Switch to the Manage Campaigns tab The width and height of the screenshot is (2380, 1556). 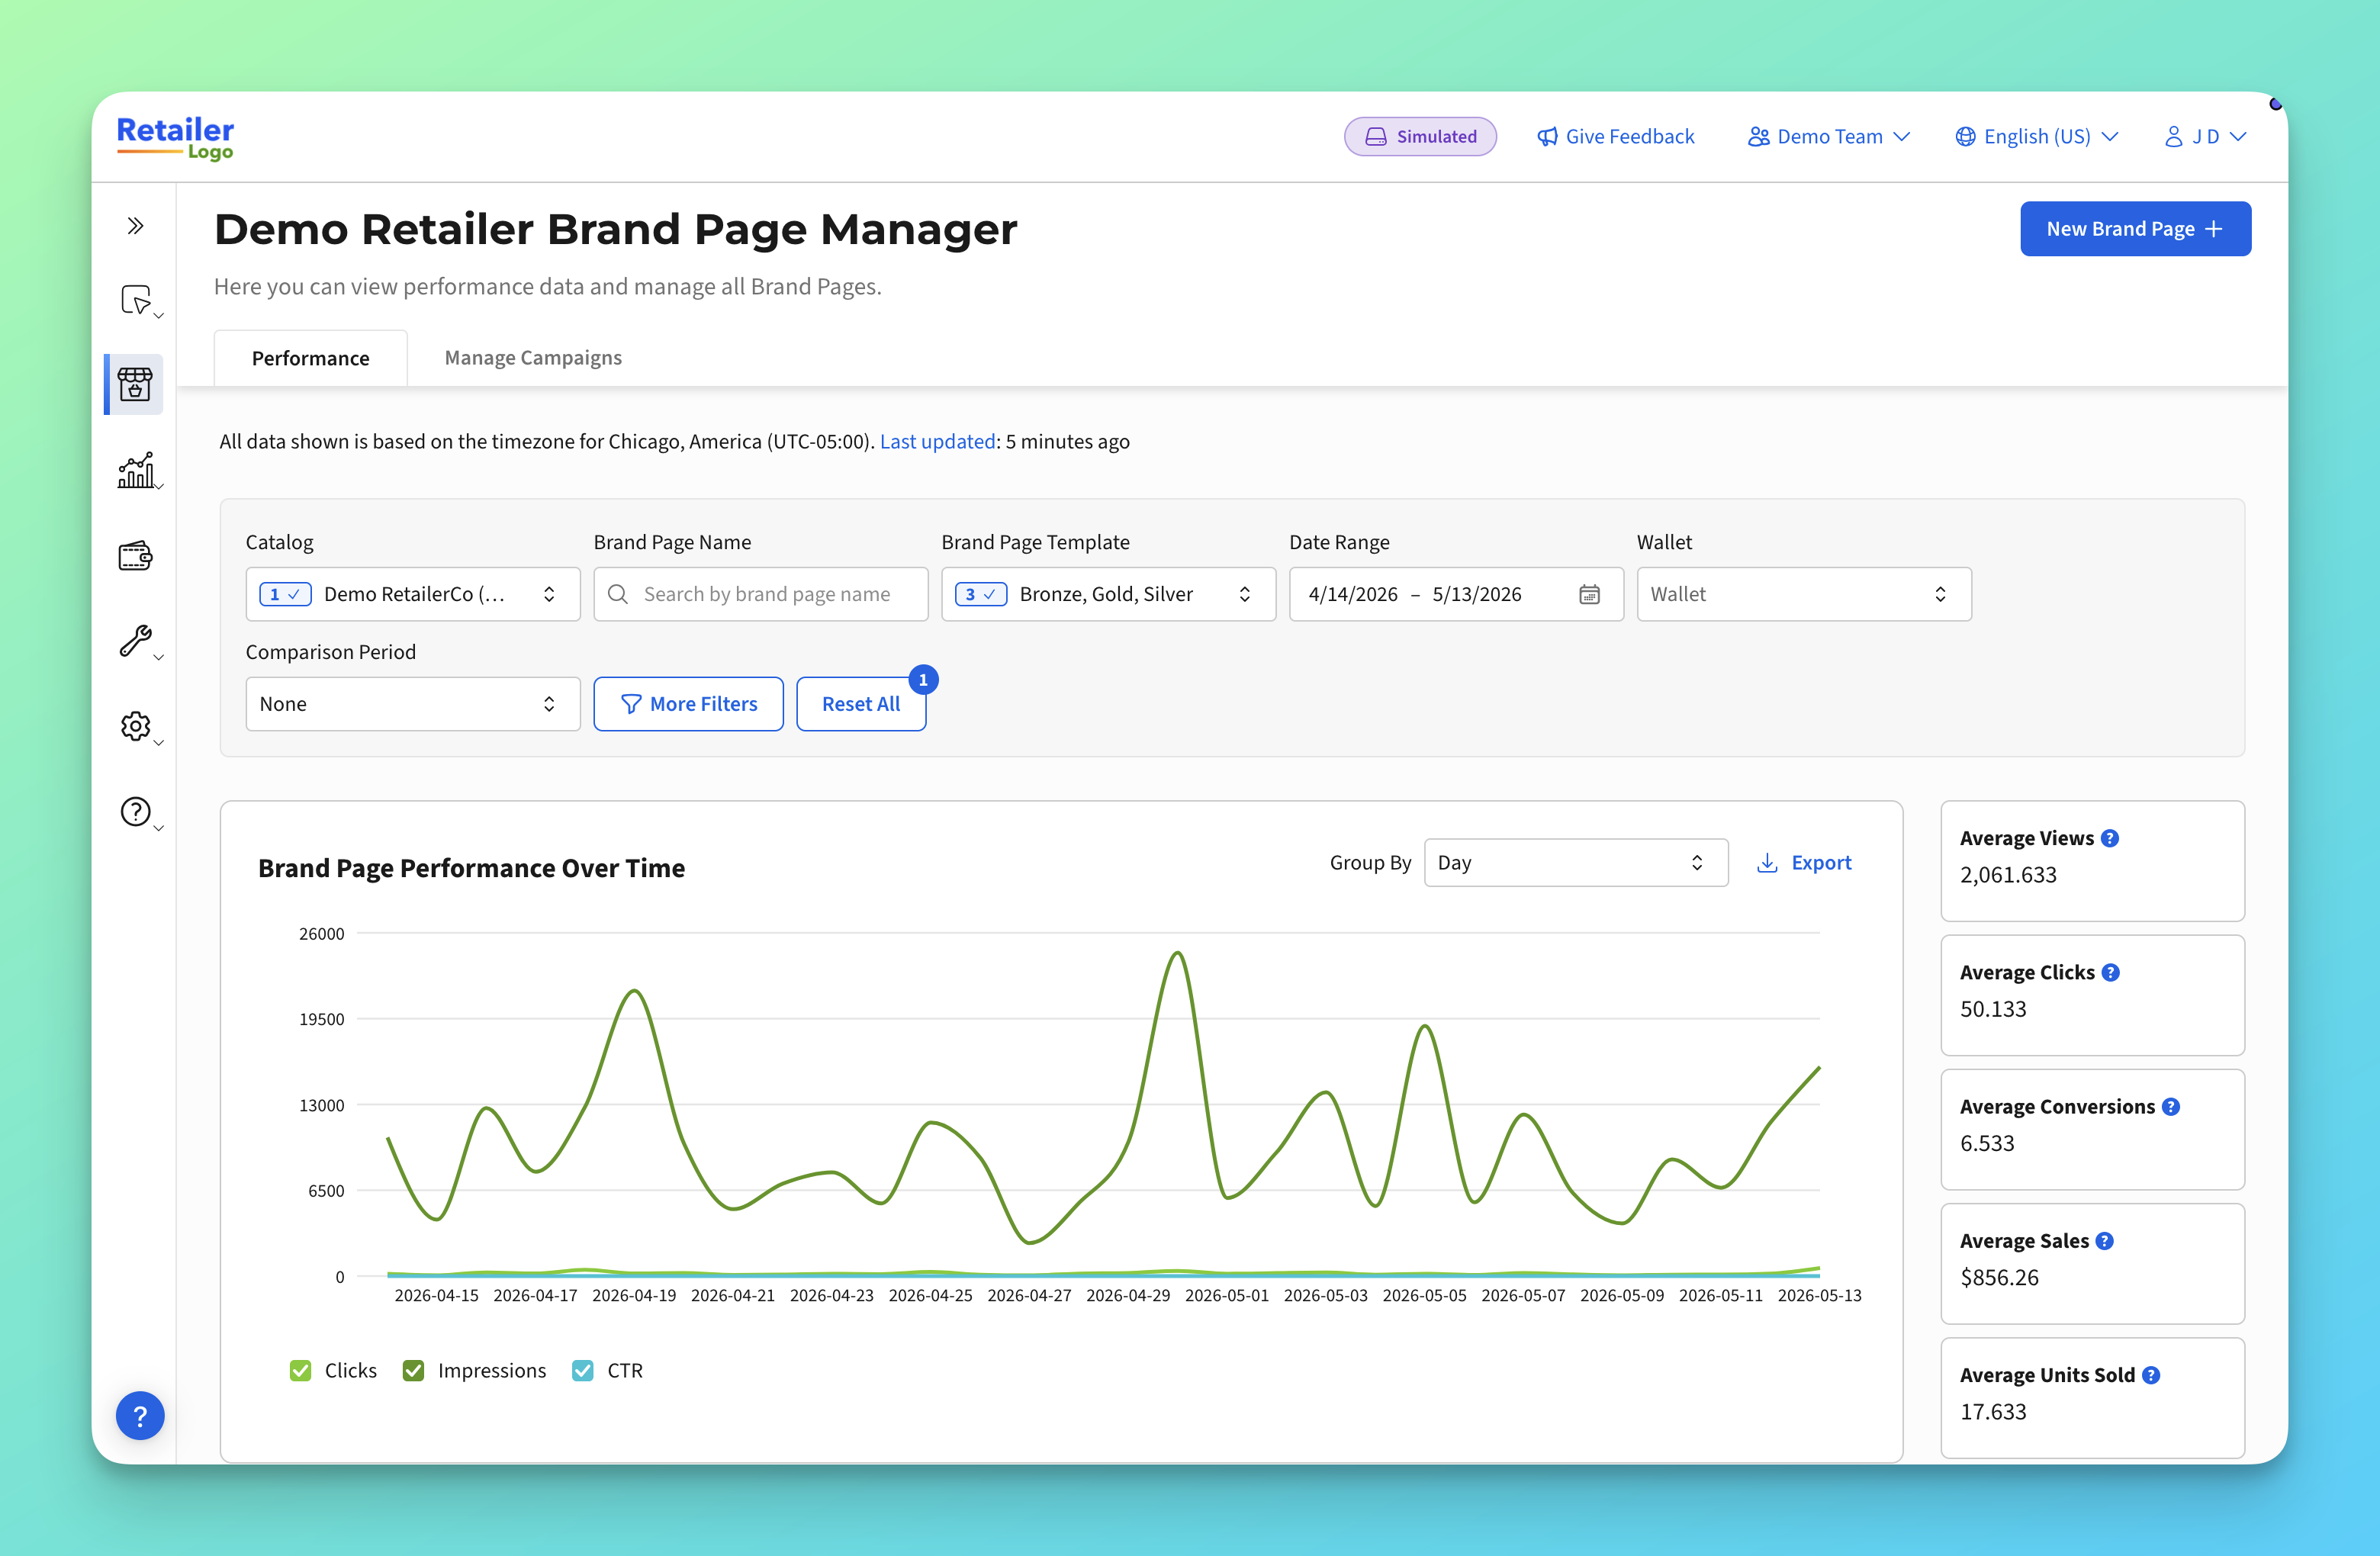[533, 358]
